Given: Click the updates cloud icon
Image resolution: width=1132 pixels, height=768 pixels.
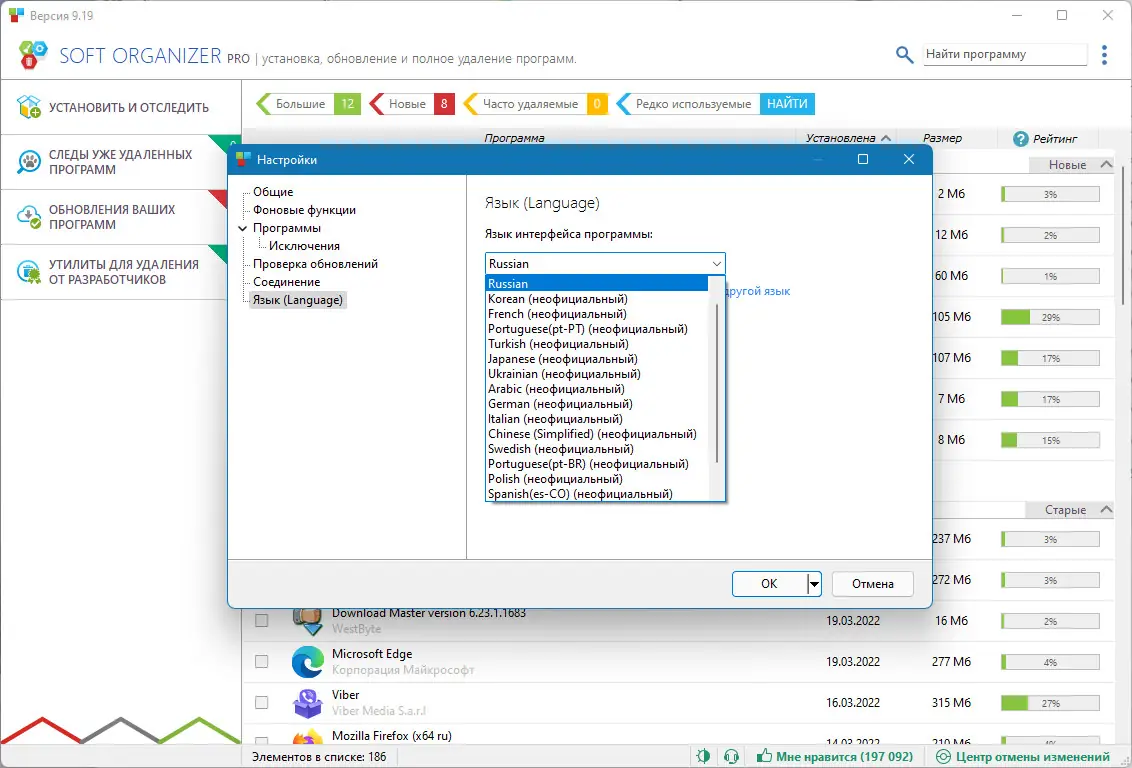Looking at the screenshot, I should click(x=30, y=217).
